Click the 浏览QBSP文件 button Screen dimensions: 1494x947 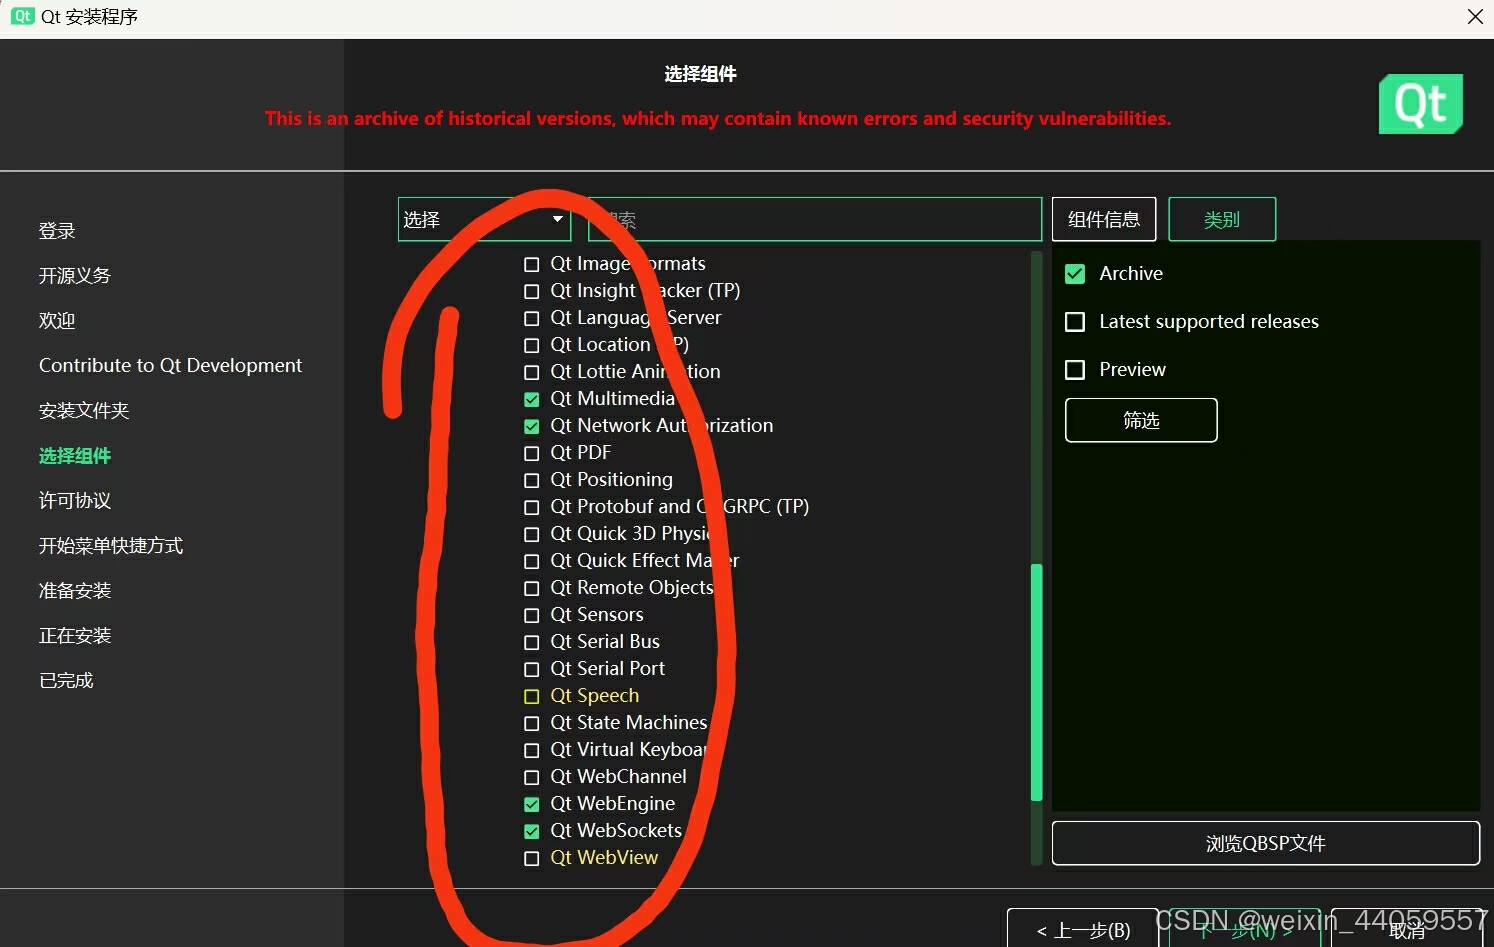coord(1265,842)
